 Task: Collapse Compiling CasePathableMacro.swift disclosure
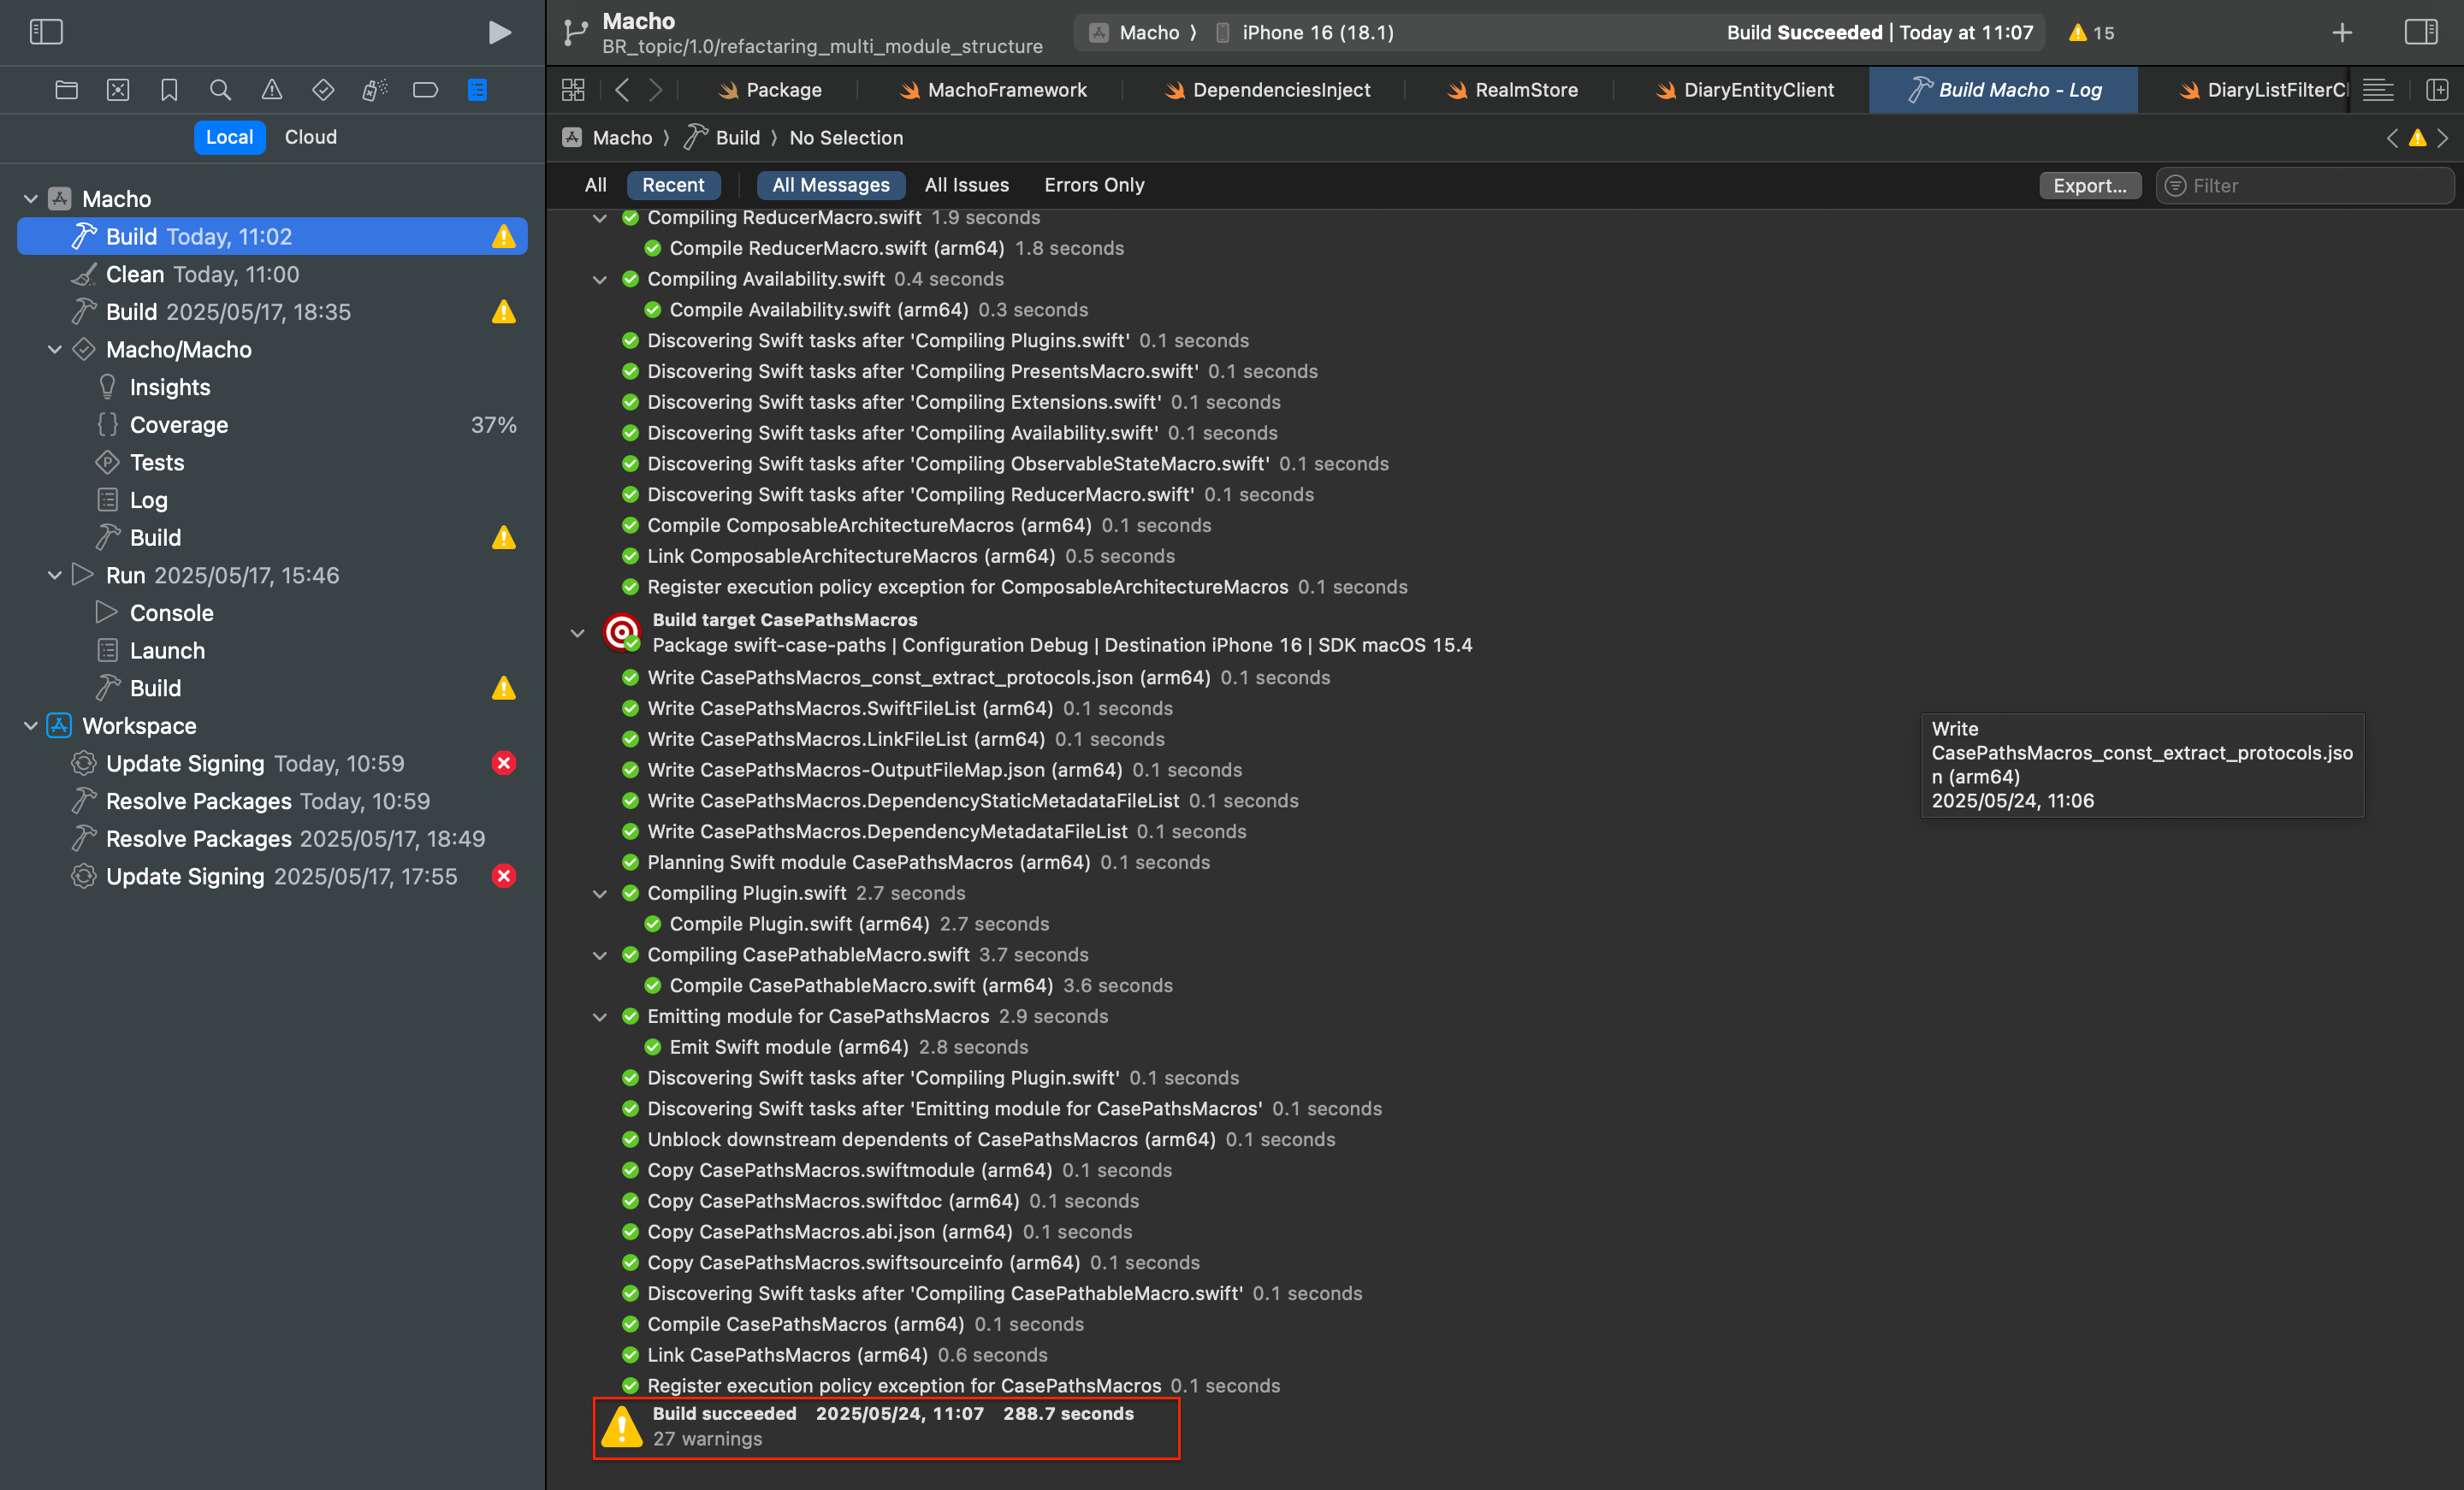[600, 955]
